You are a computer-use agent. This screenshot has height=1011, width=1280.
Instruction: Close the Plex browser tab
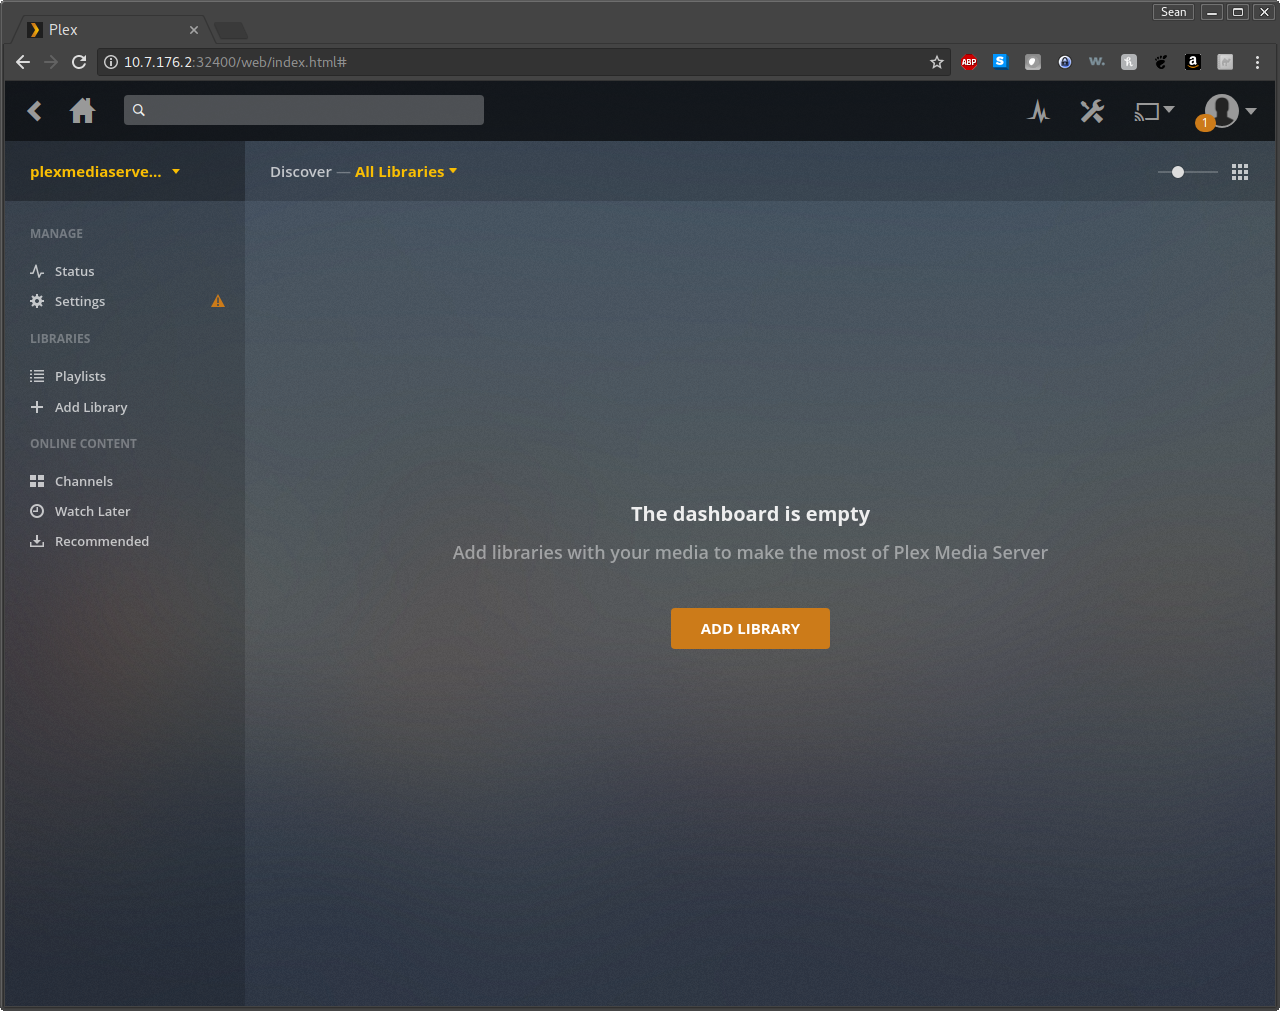[x=194, y=30]
